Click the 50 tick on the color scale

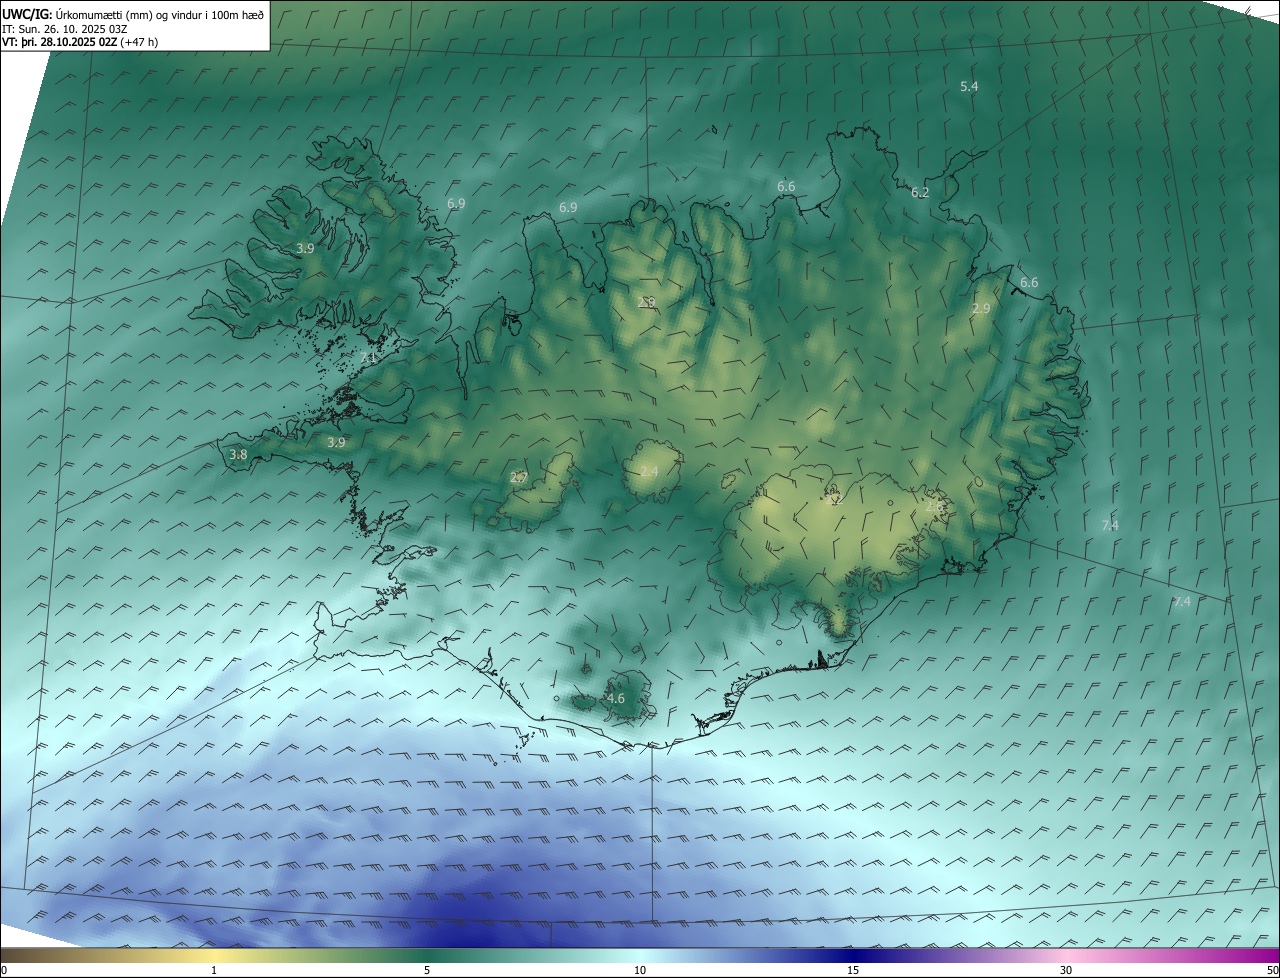pos(1272,970)
